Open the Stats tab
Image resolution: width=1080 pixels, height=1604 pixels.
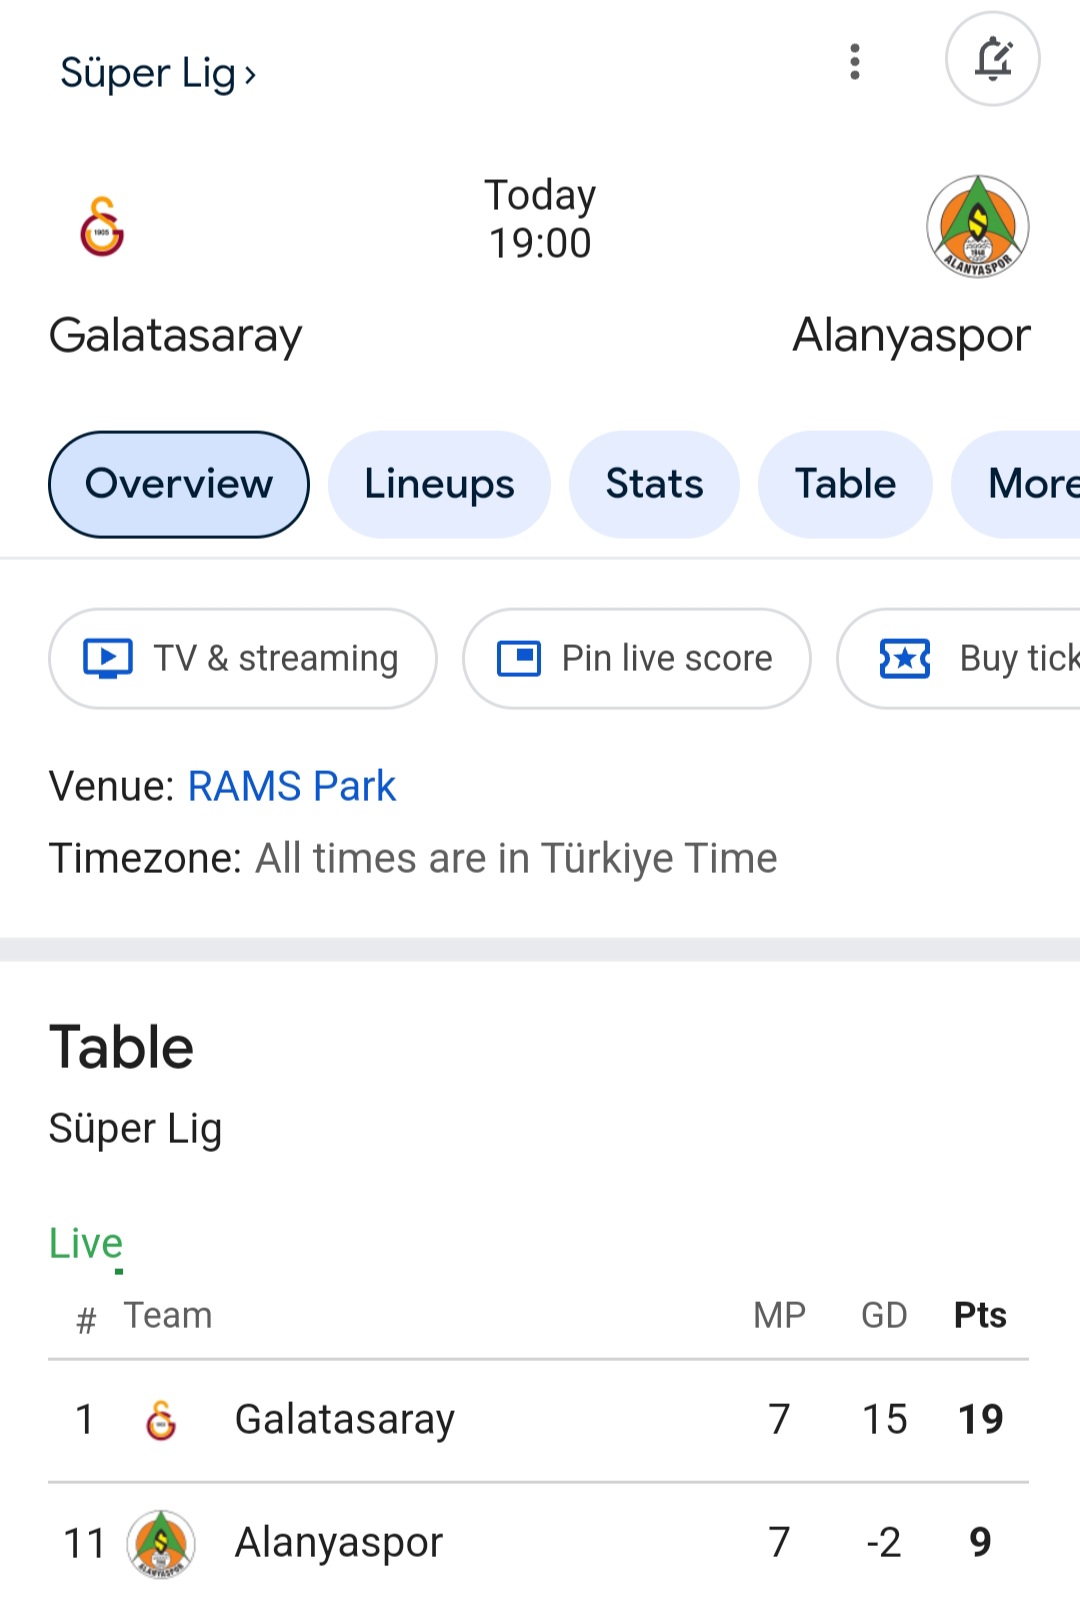654,484
